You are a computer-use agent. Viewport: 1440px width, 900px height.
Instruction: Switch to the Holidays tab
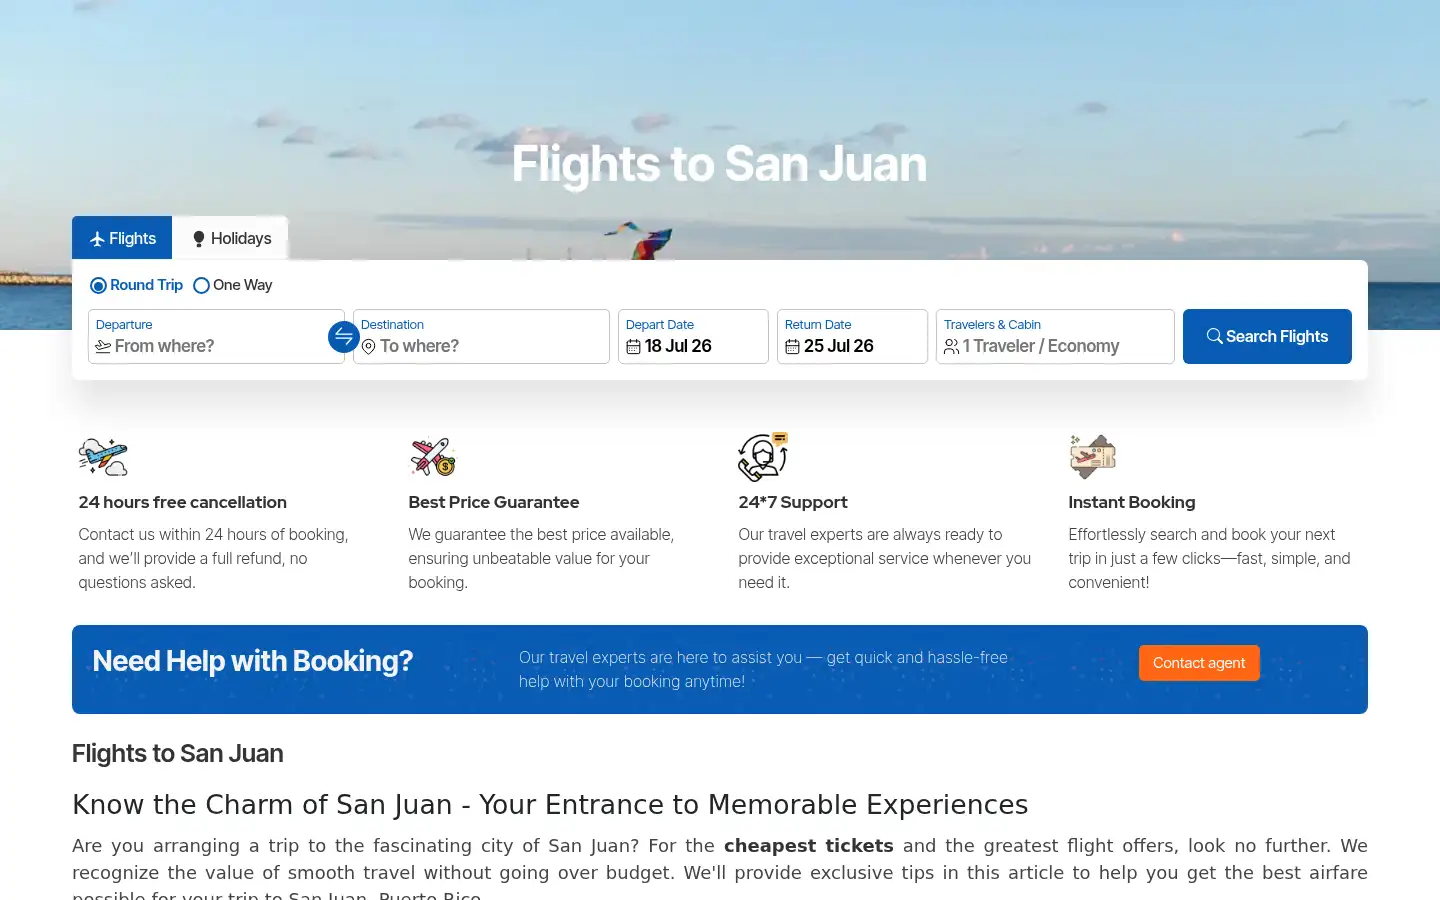click(x=231, y=238)
